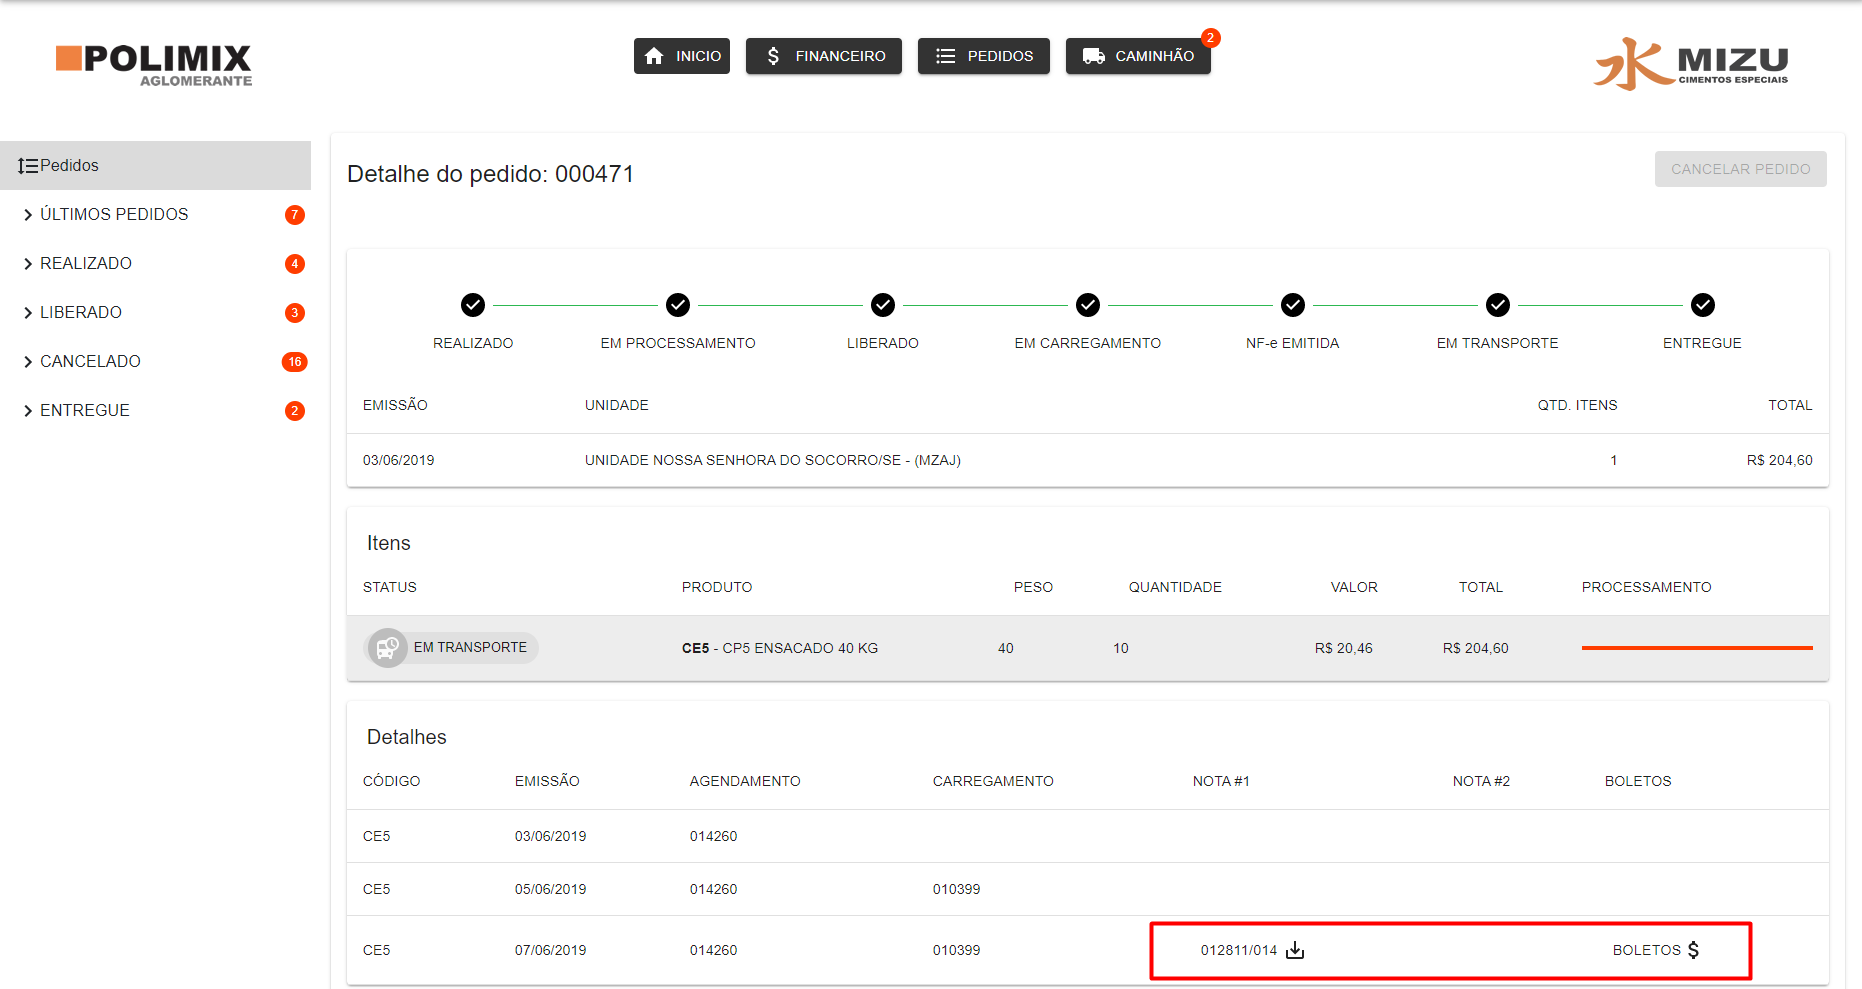
Task: Click the orange PROCESSAMENTO progress bar
Action: pyautogui.click(x=1697, y=648)
